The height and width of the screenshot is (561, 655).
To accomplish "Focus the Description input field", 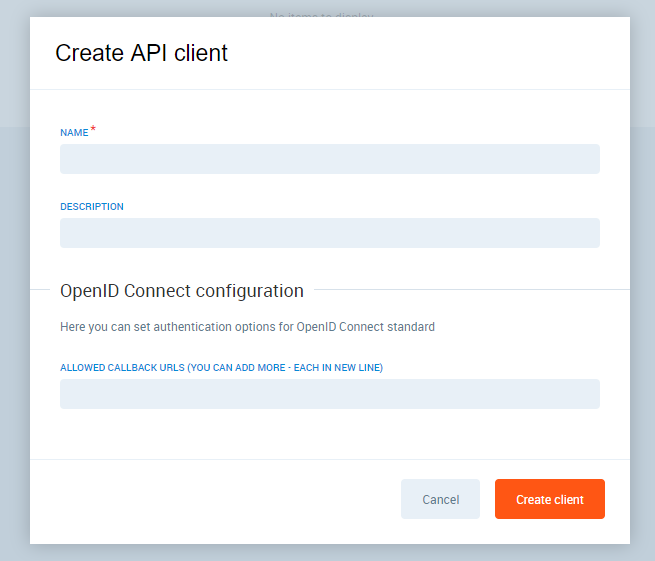I will coord(330,233).
